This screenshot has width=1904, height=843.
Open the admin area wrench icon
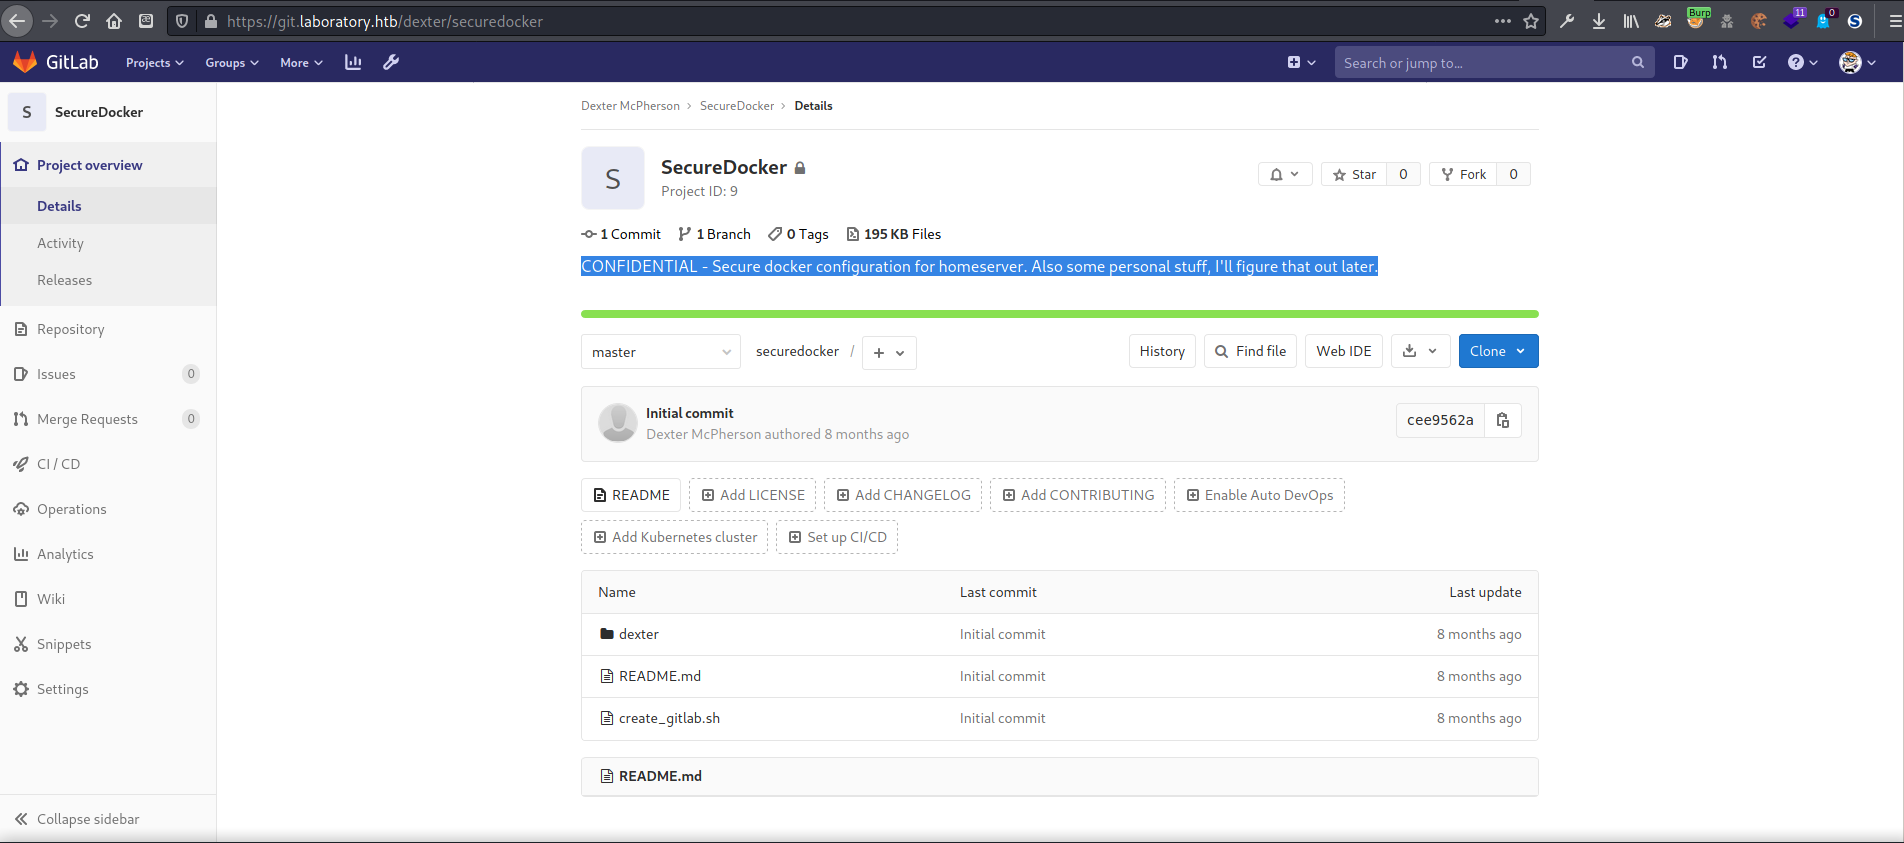pyautogui.click(x=391, y=63)
